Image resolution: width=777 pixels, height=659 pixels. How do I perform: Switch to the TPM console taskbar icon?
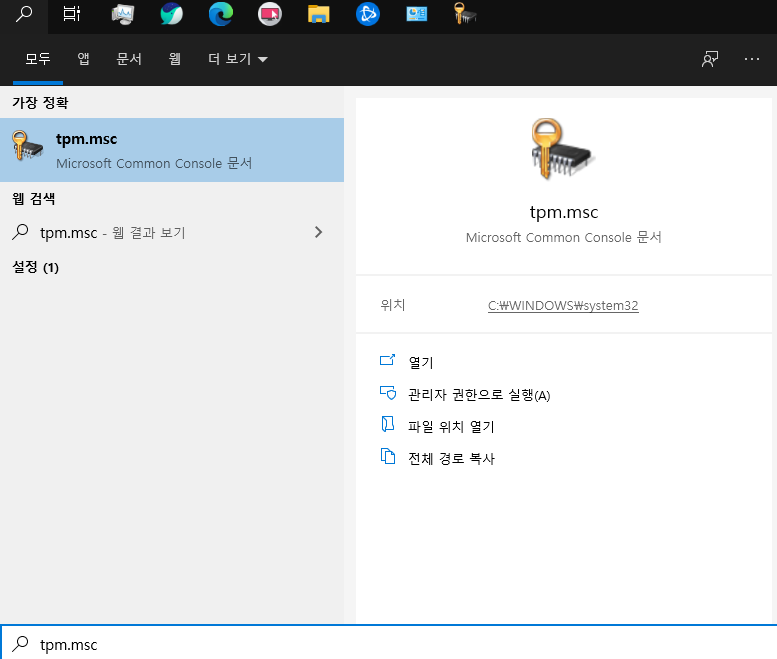465,14
